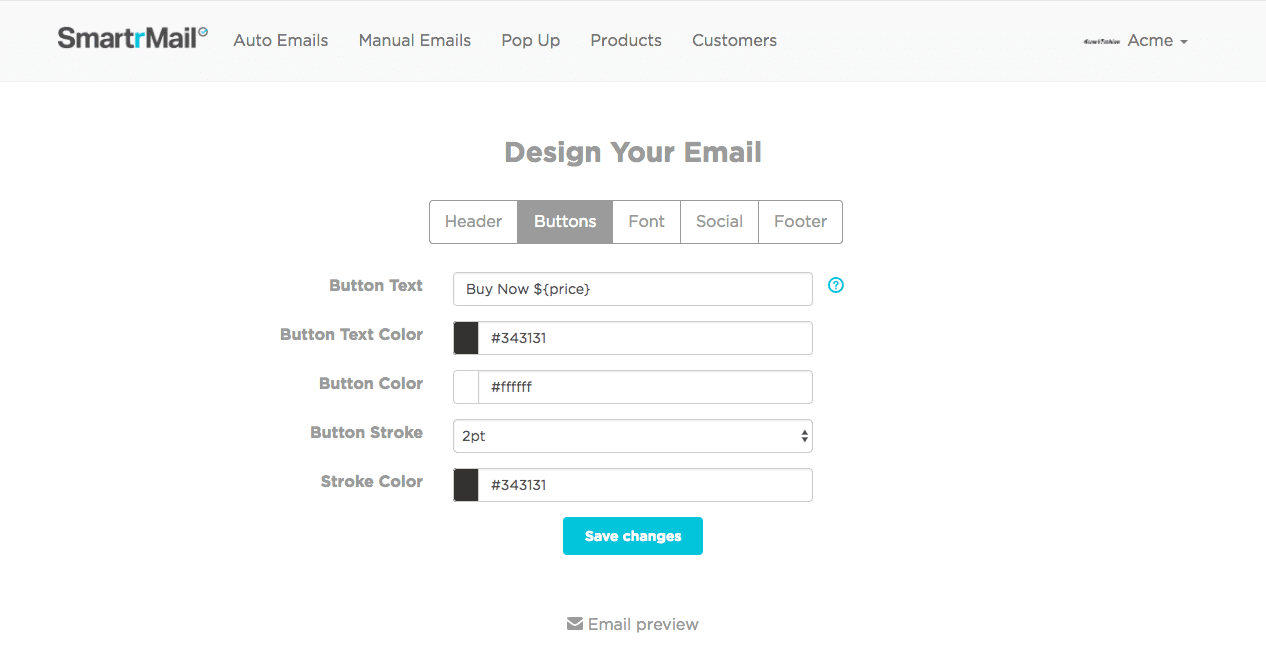The image size is (1266, 665).
Task: Switch to the Footer tab
Action: click(x=800, y=222)
